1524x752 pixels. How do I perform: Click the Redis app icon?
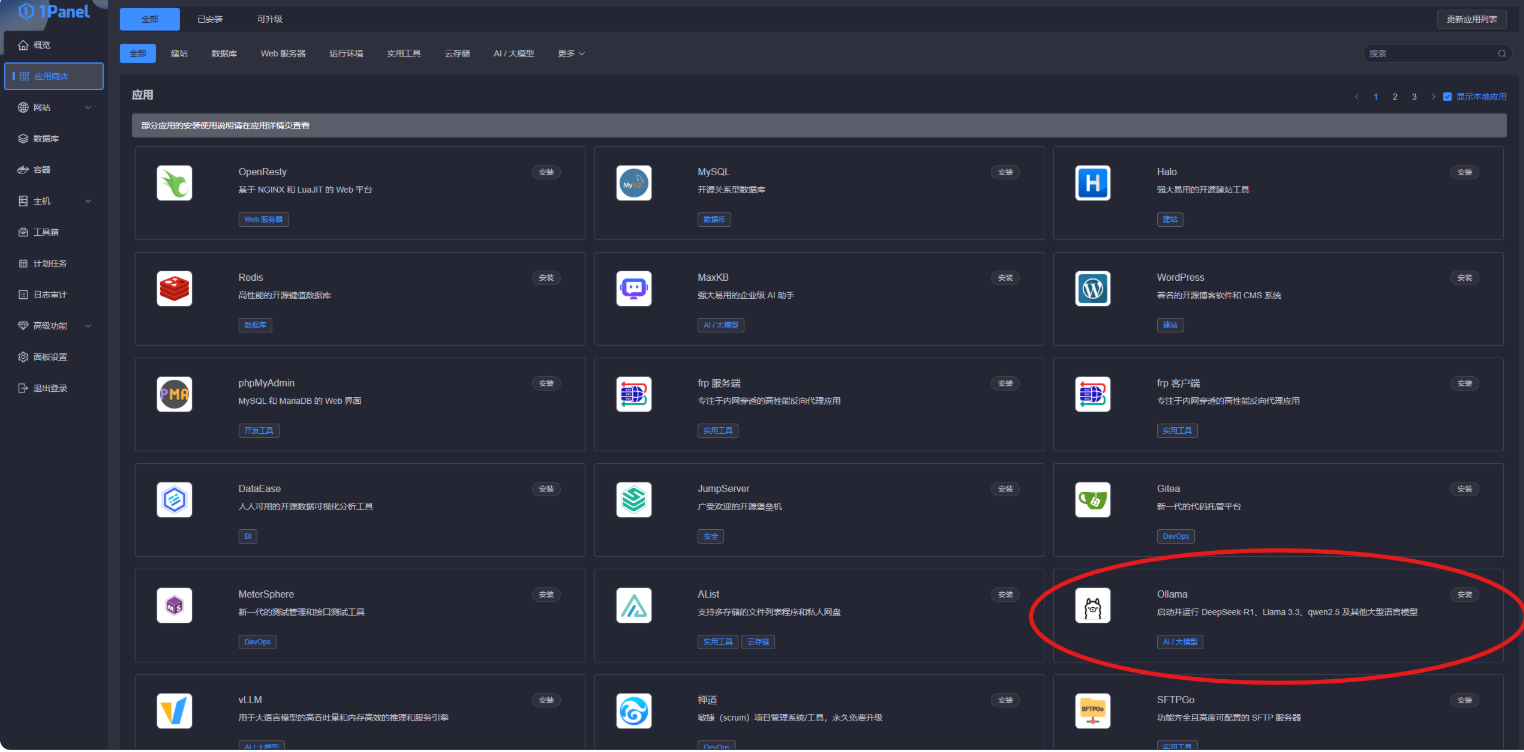[x=174, y=289]
